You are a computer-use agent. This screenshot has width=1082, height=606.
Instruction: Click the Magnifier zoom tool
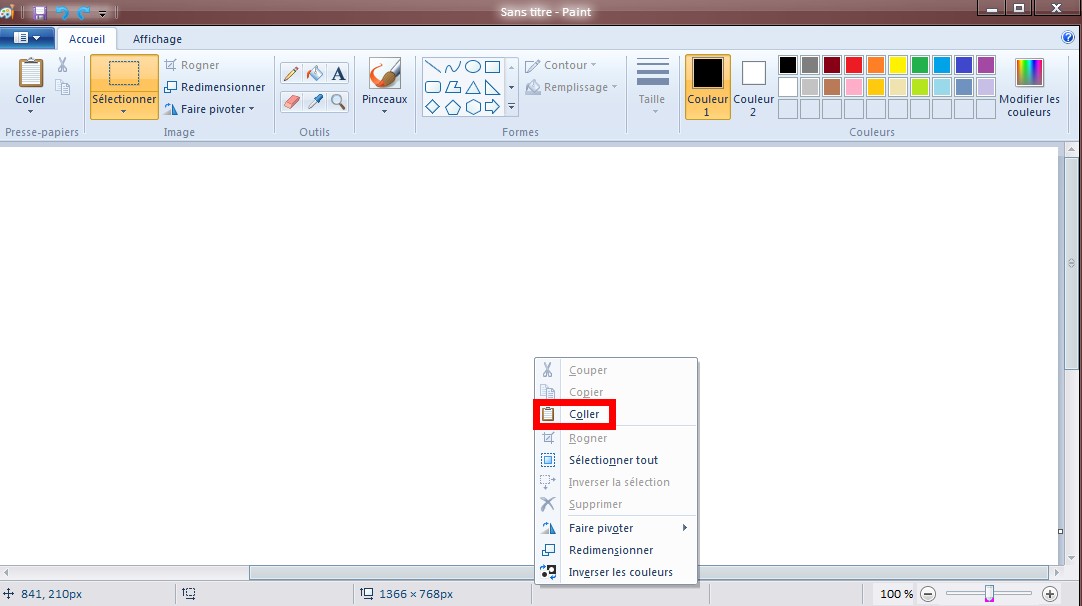coord(339,101)
